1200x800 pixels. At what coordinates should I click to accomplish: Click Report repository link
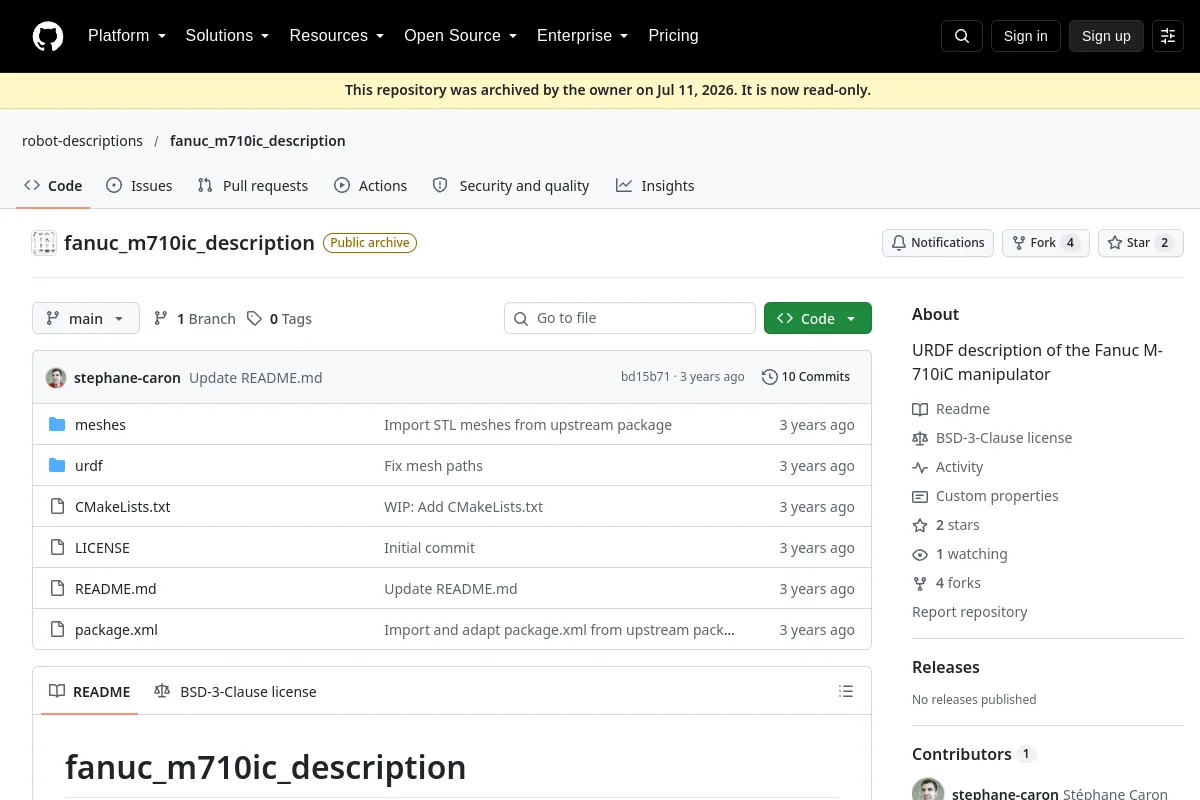pyautogui.click(x=969, y=612)
